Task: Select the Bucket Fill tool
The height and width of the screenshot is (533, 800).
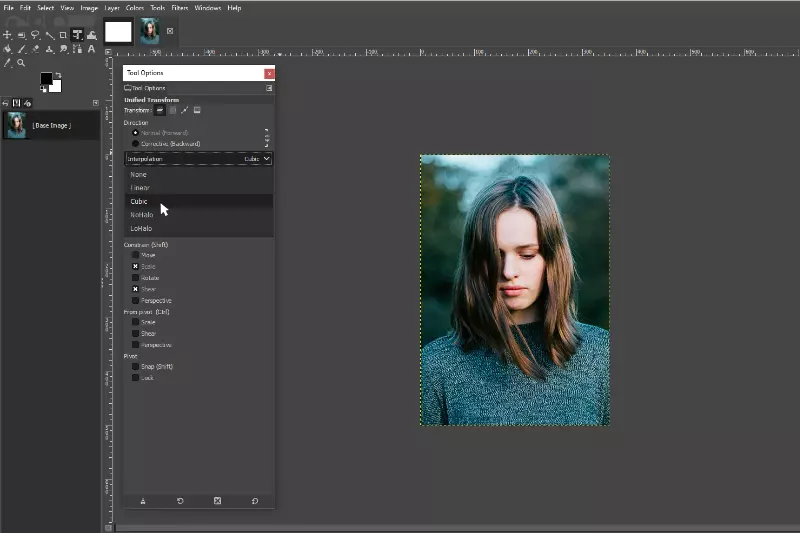Action: pyautogui.click(x=7, y=49)
